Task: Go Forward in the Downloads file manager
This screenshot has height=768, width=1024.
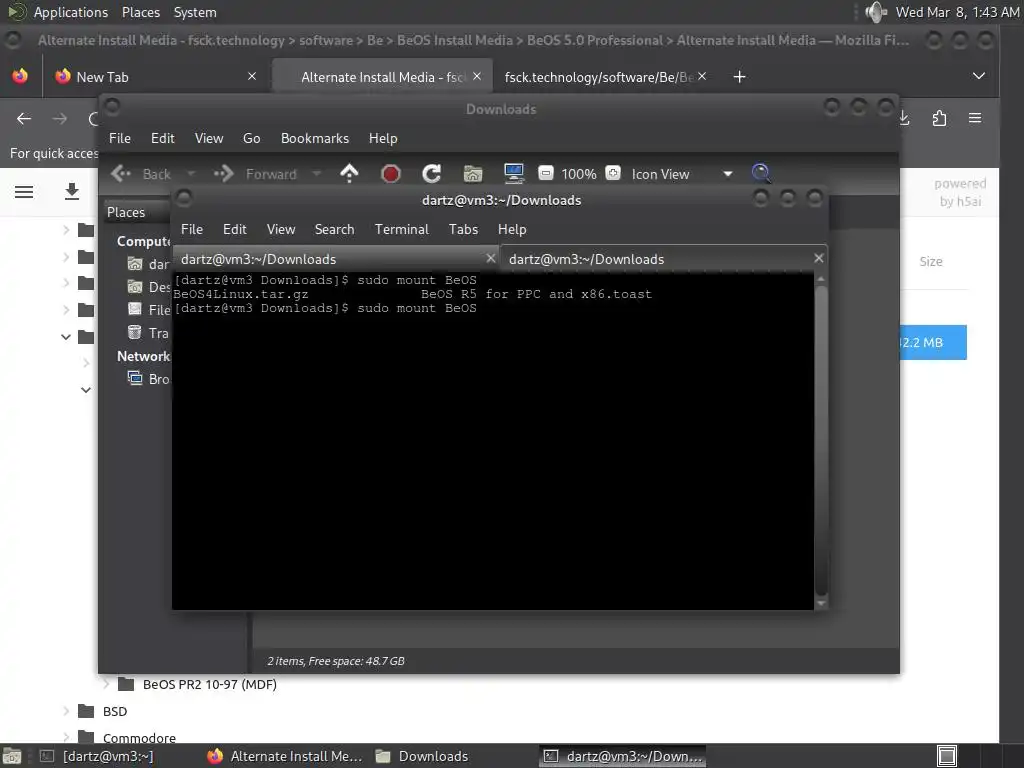Action: (255, 174)
